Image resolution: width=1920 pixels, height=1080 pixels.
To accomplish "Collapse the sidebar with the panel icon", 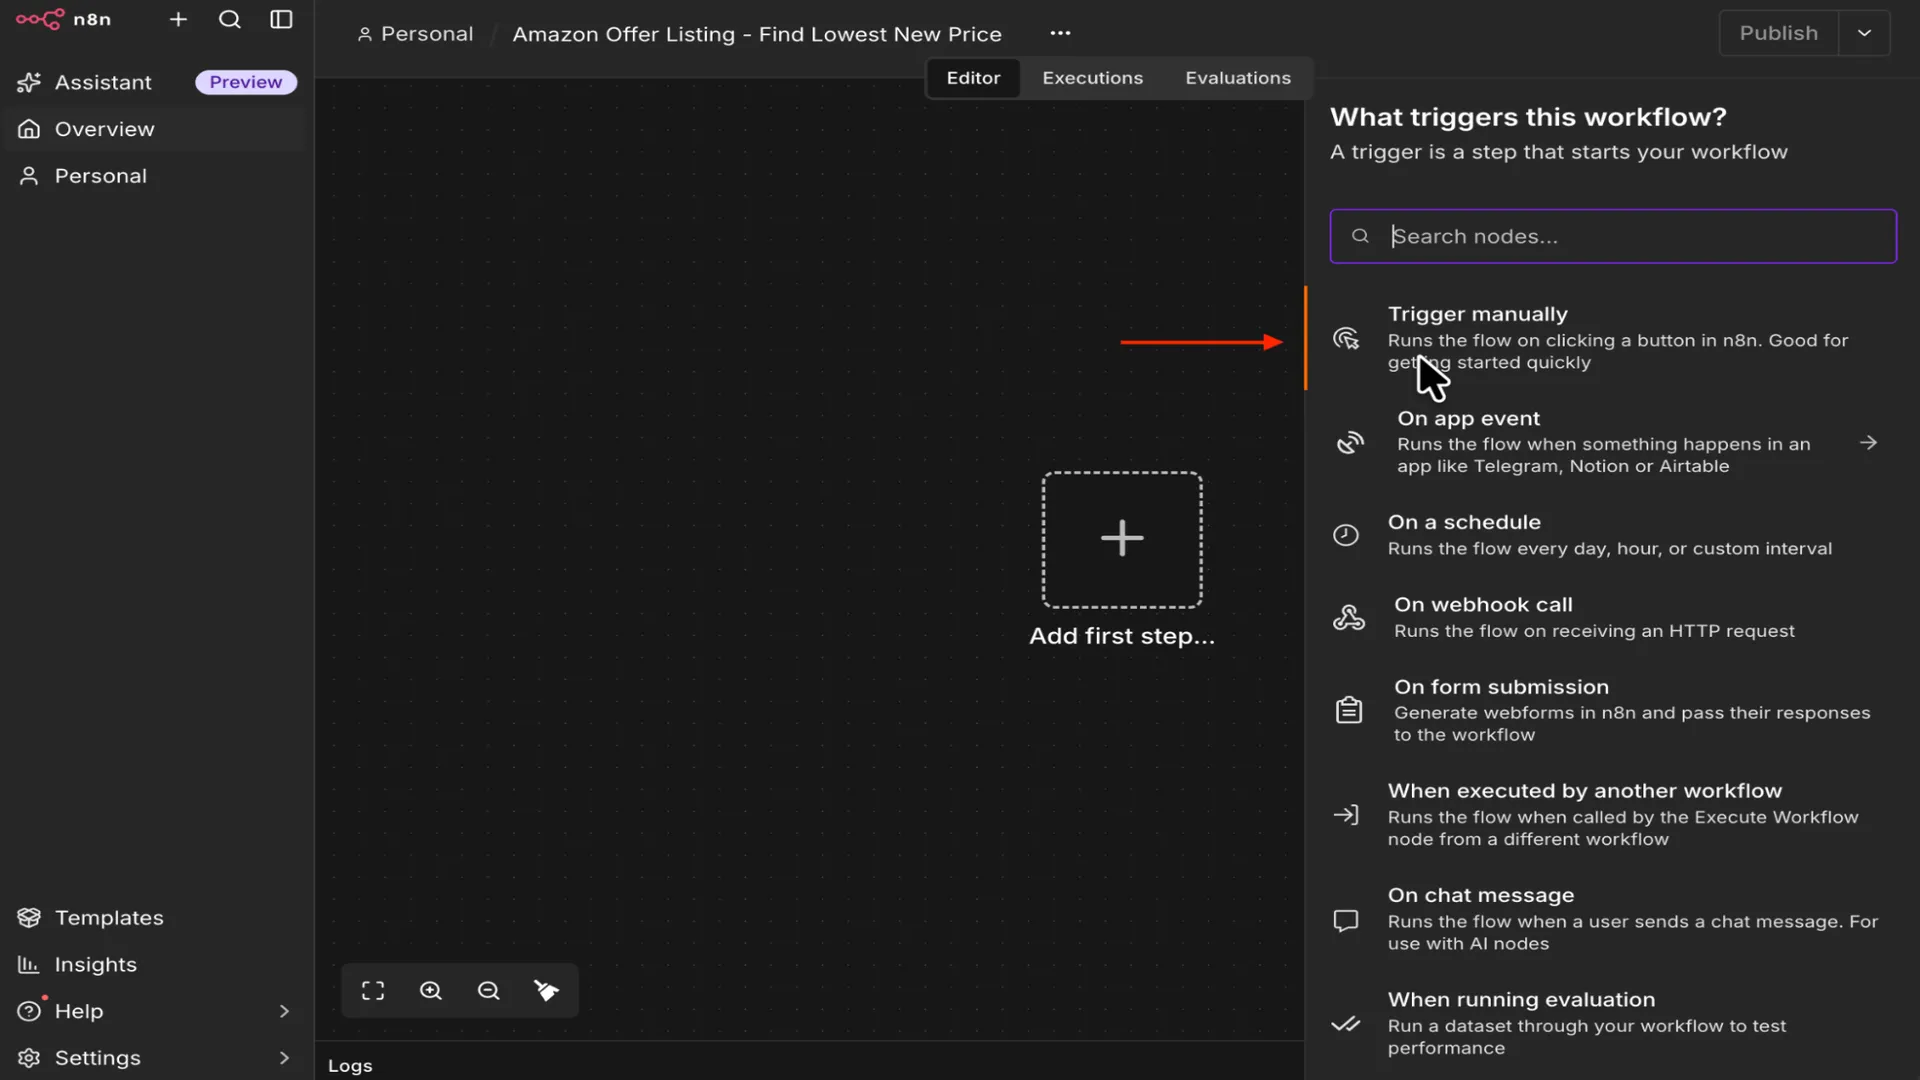I will click(282, 20).
